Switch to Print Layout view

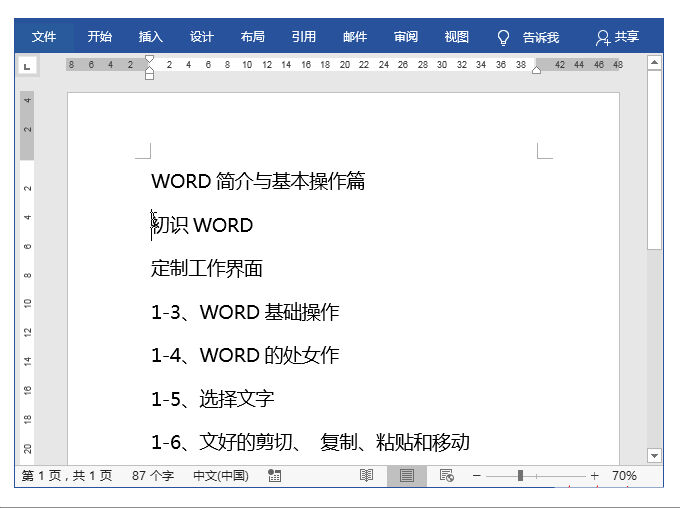point(406,476)
